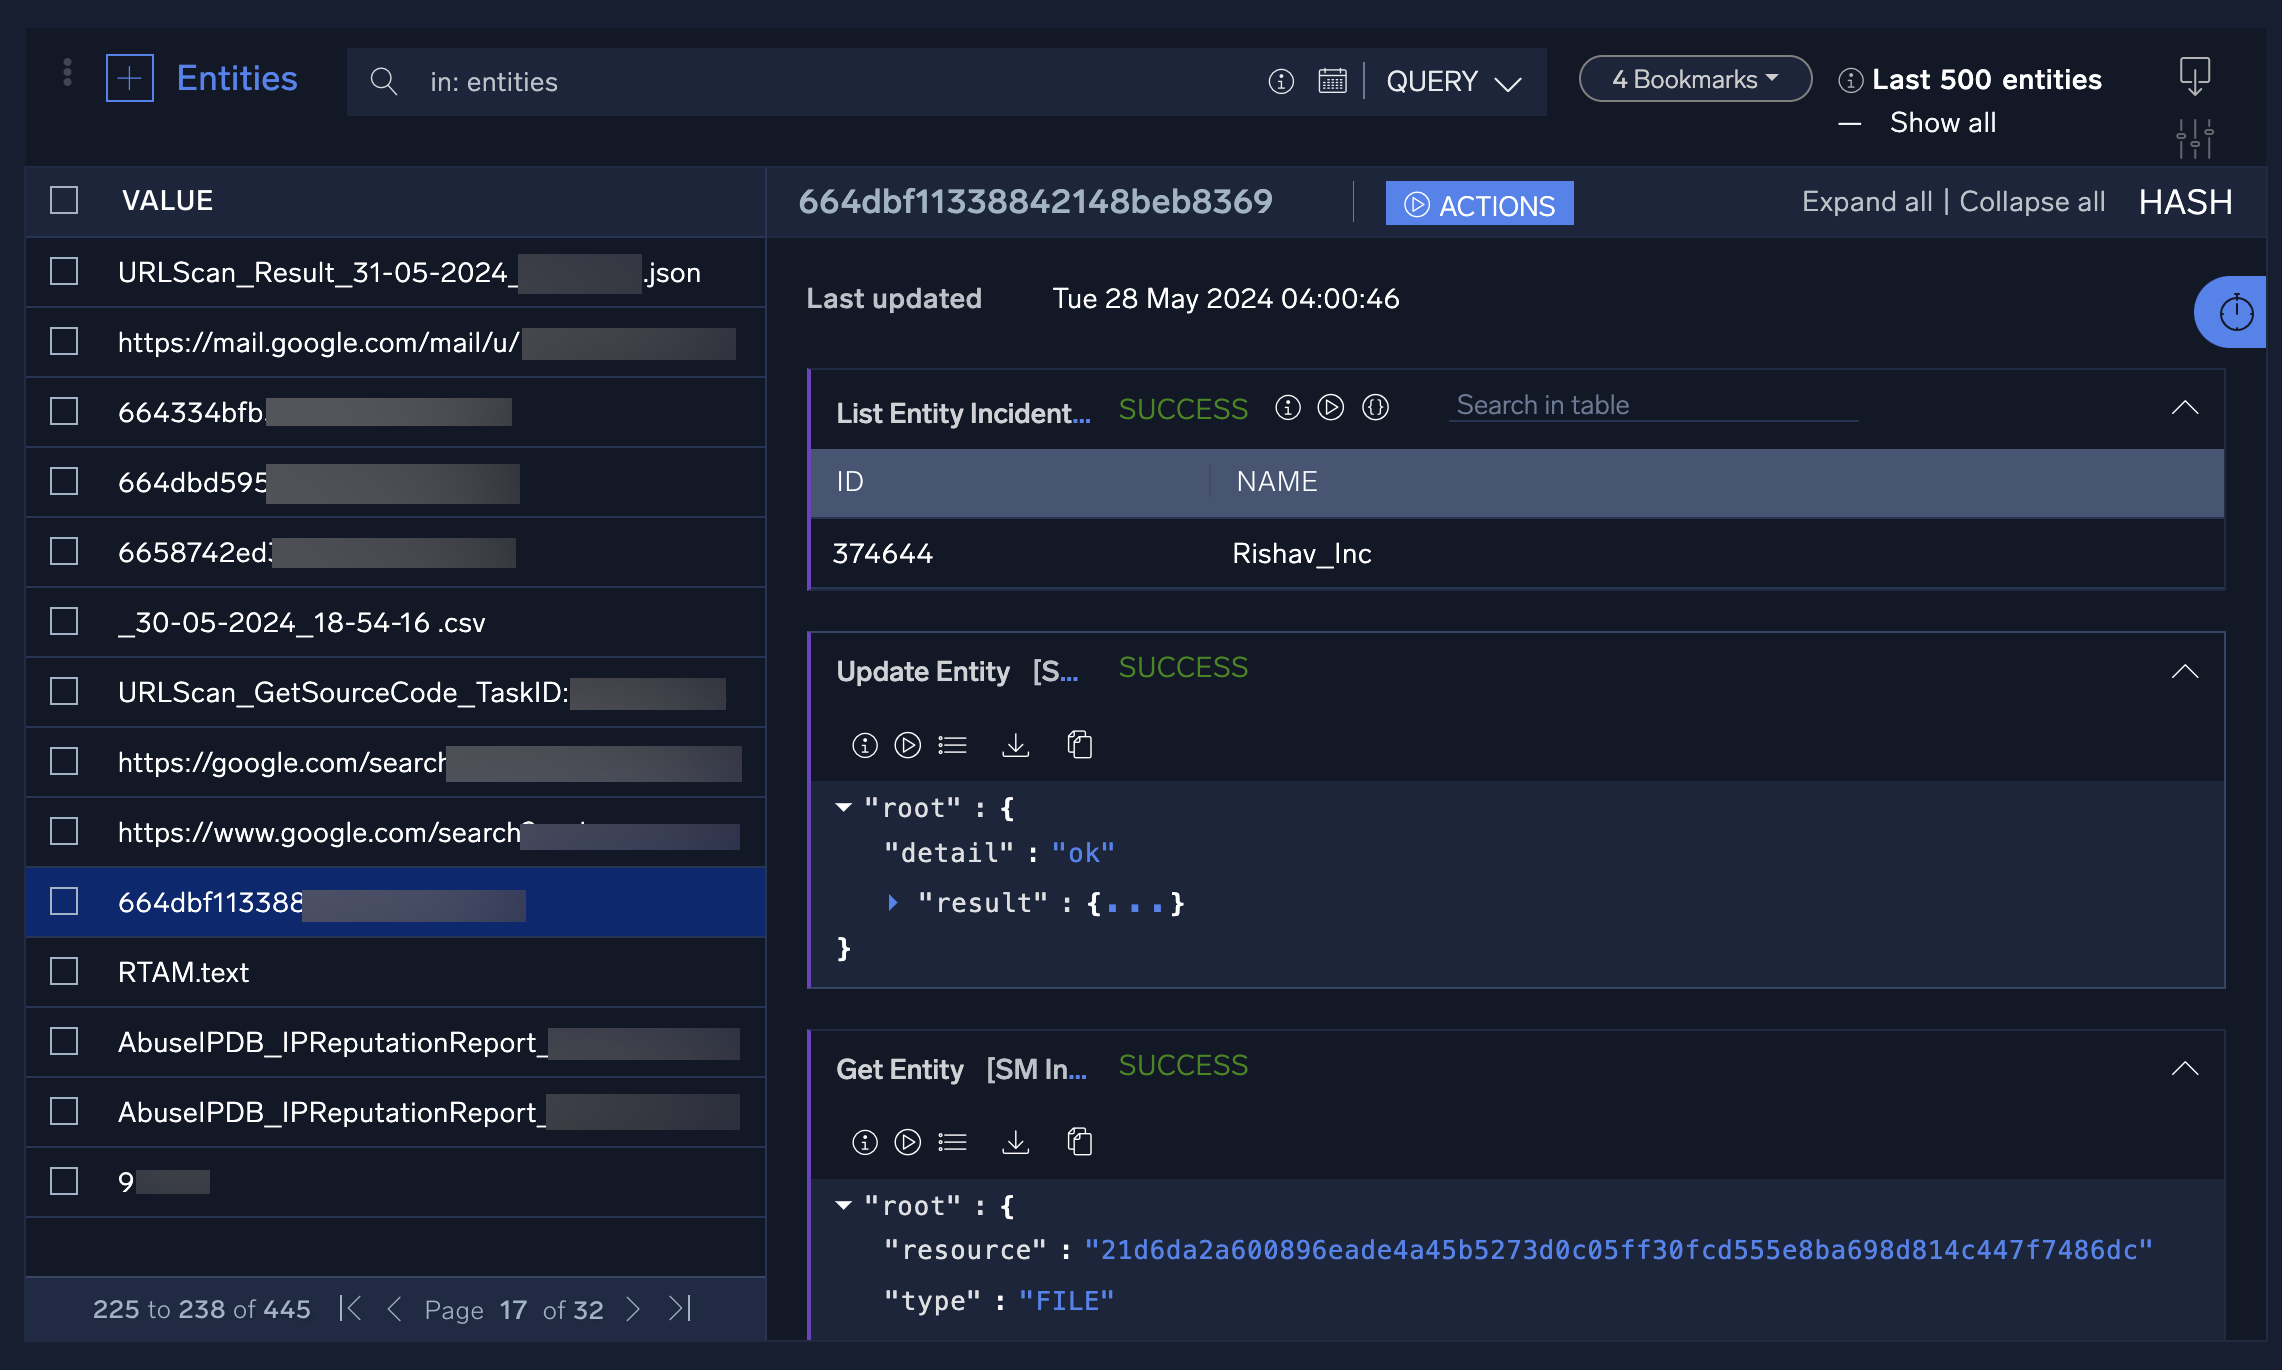
Task: Open the blue timer side tab
Action: click(x=2235, y=313)
